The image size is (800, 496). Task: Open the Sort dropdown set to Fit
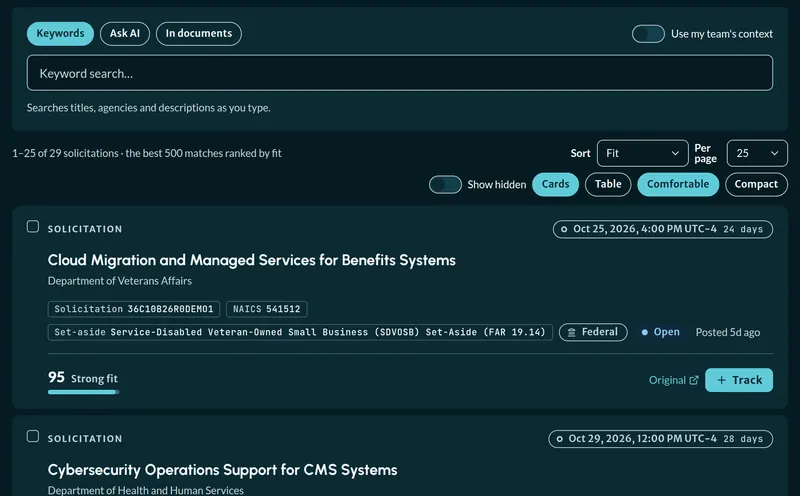(642, 153)
